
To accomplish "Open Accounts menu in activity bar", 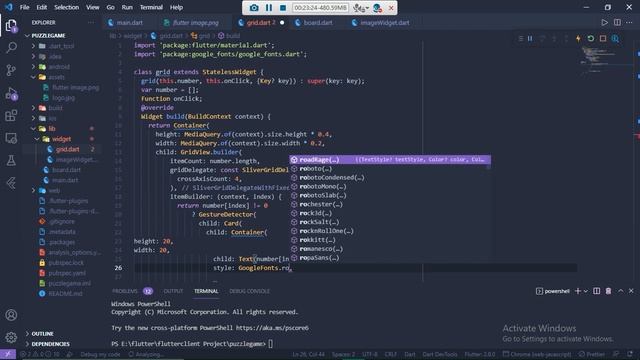I will pos(11,315).
